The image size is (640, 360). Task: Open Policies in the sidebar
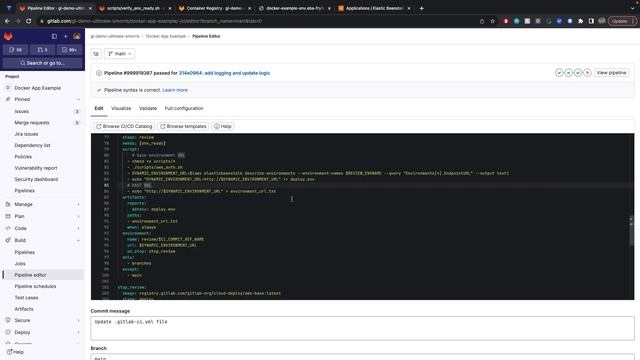pos(42,157)
